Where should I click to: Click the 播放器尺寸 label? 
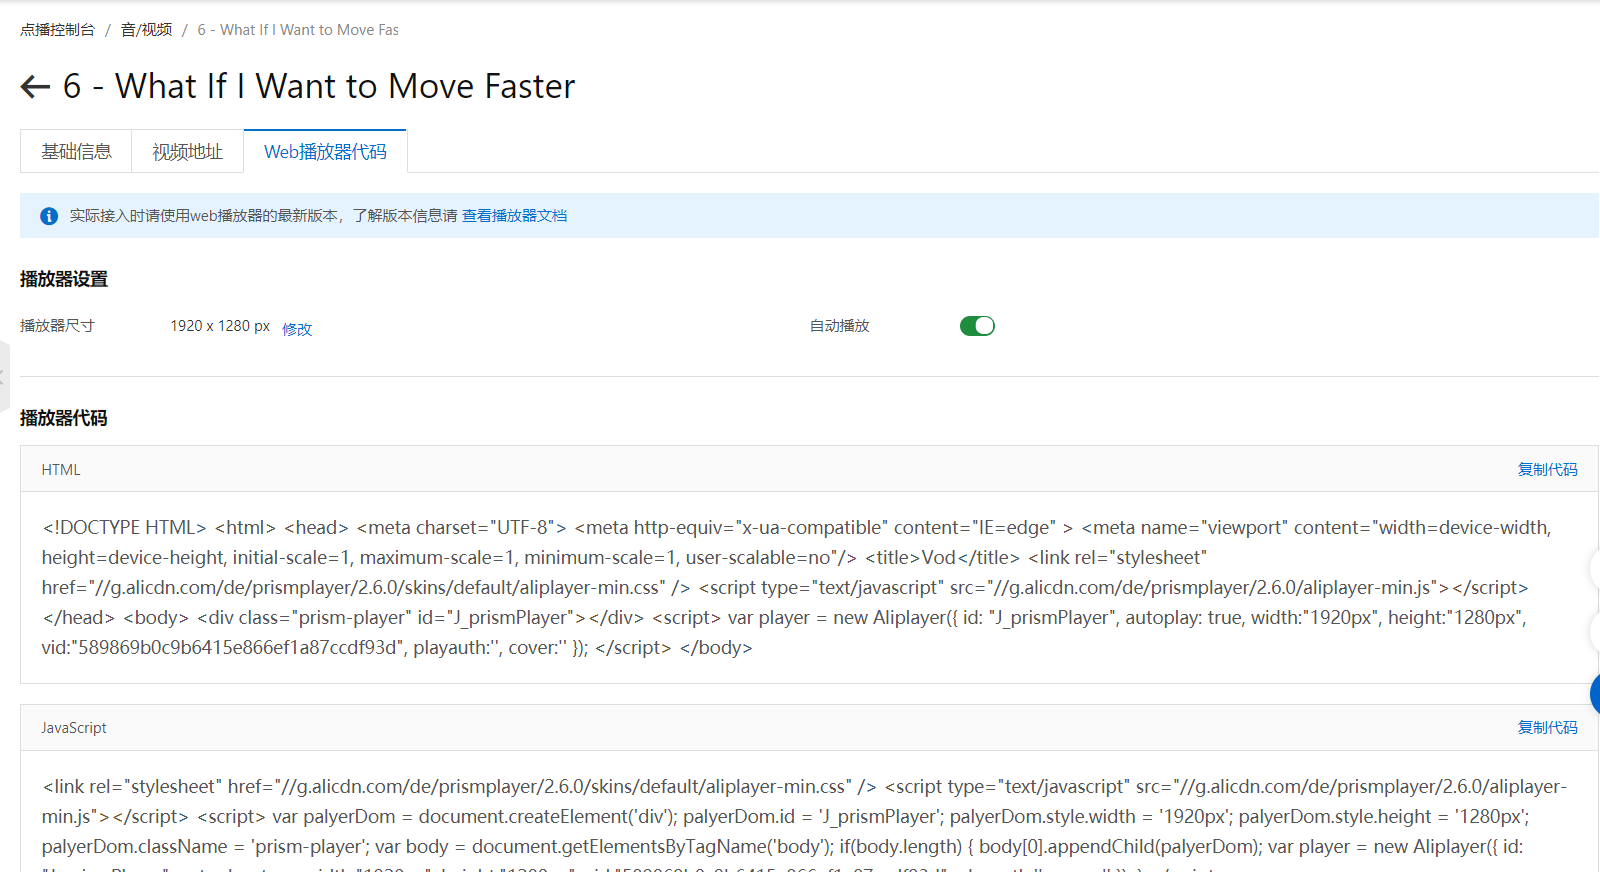pos(57,326)
